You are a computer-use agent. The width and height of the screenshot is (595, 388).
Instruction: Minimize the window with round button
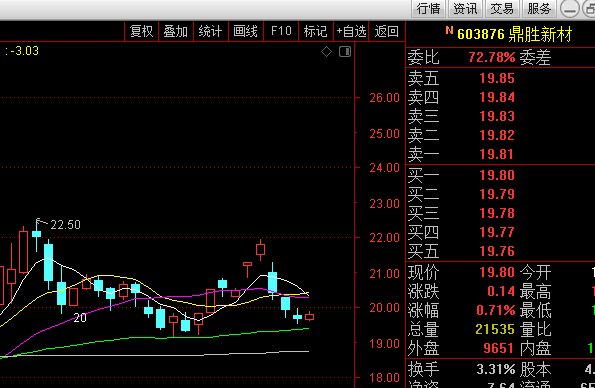click(570, 9)
